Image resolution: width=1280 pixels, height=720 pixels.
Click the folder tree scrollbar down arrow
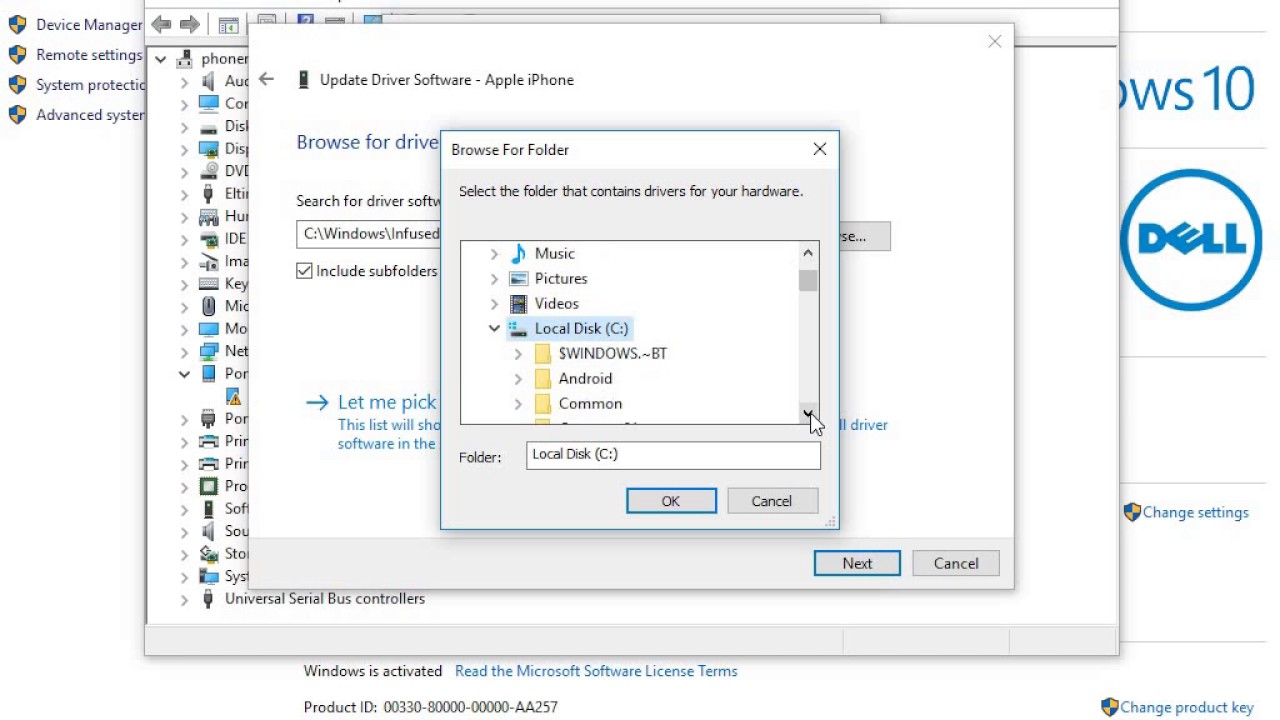click(808, 413)
